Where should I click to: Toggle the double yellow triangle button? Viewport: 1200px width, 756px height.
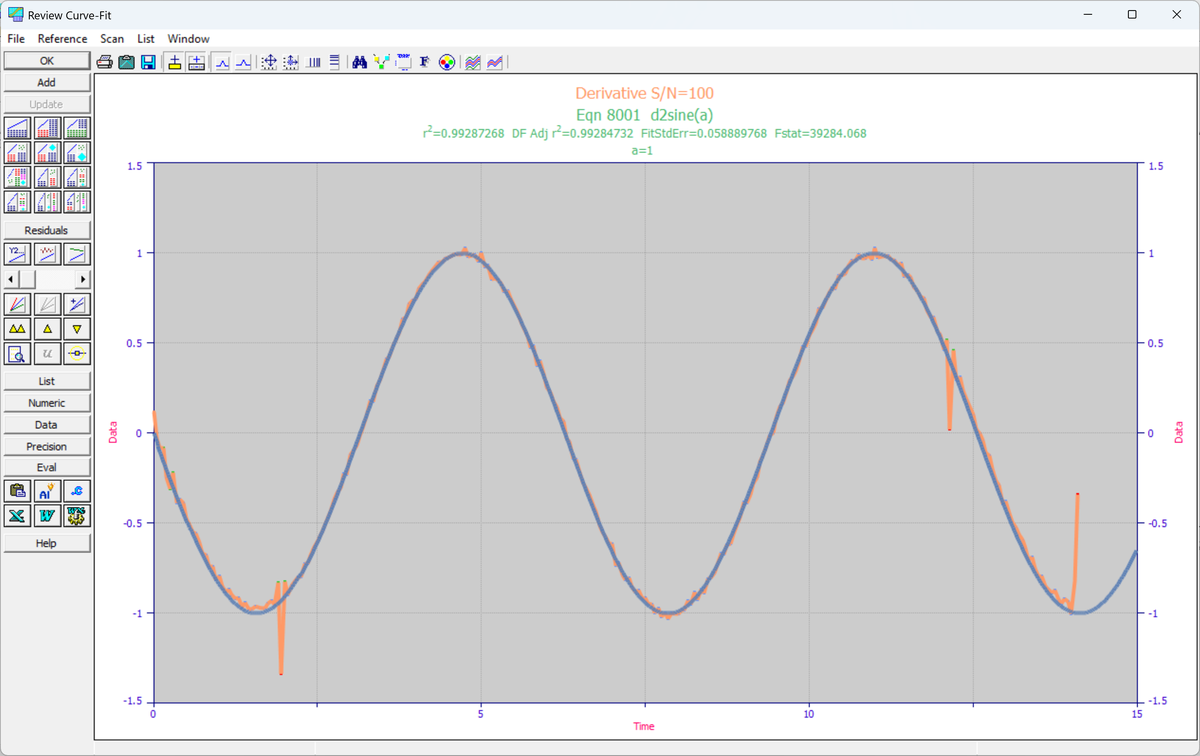coord(17,329)
